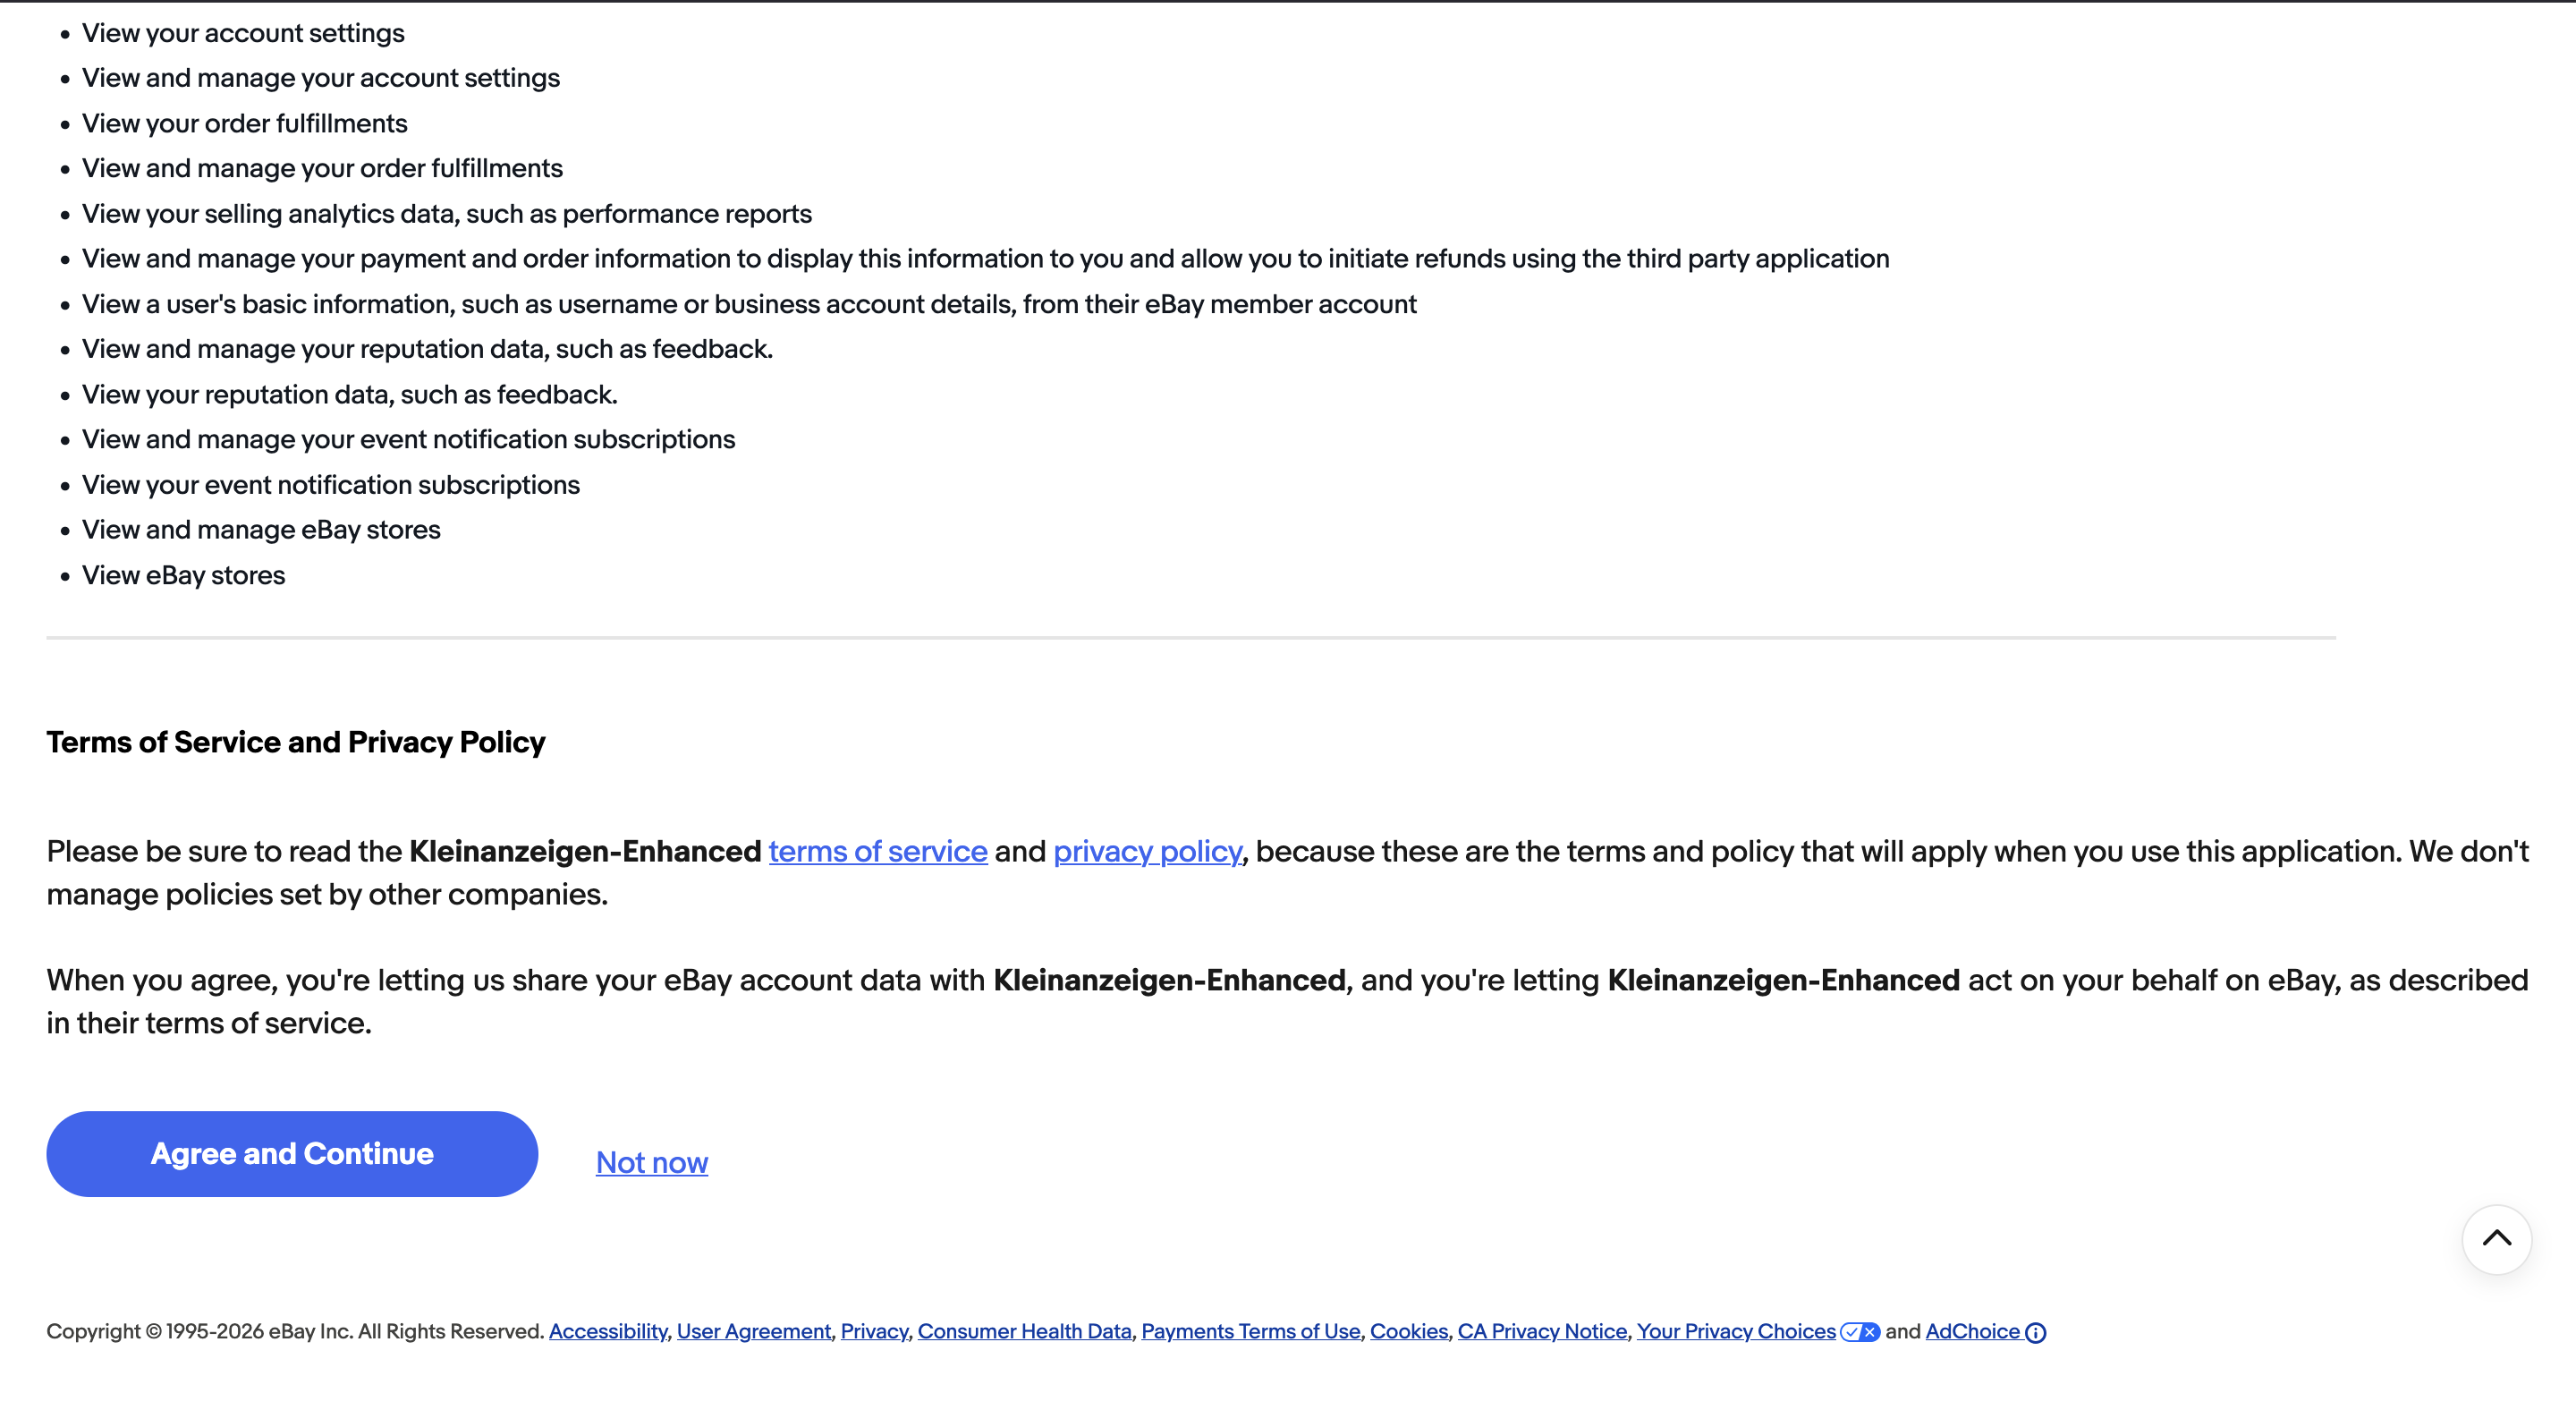
Task: Decline by clicking Not now
Action: [652, 1162]
